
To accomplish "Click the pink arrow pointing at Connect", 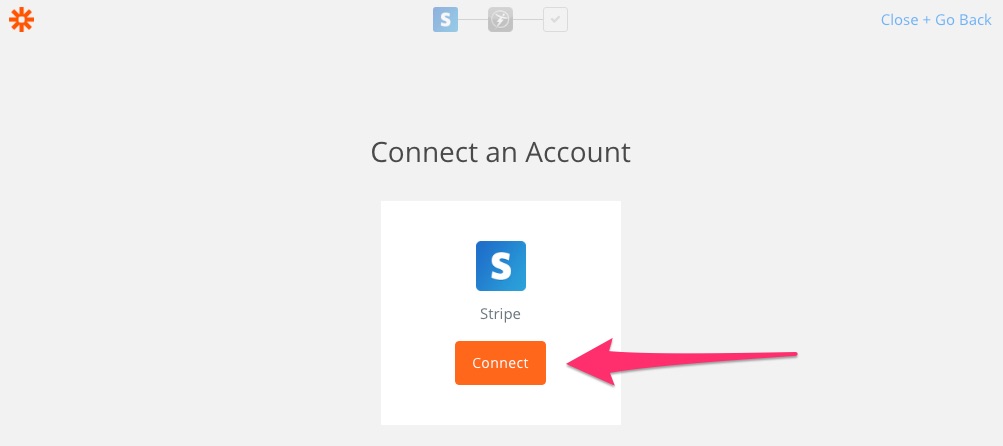I will coord(681,362).
